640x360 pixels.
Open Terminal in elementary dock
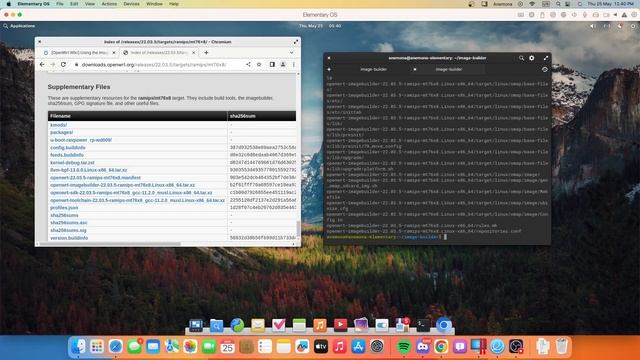(423, 325)
